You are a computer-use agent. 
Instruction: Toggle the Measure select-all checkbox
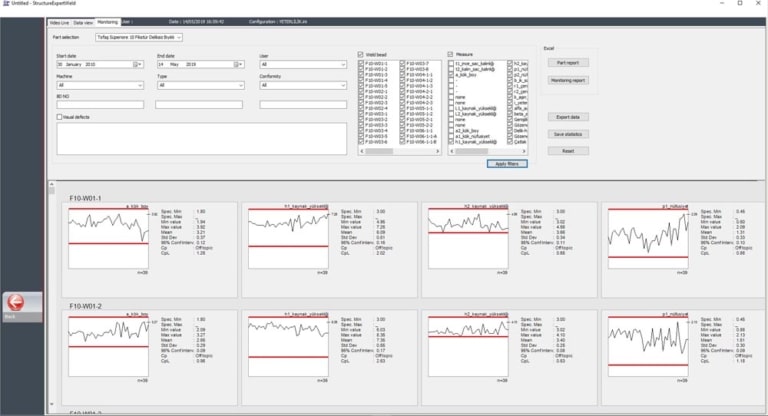point(451,54)
